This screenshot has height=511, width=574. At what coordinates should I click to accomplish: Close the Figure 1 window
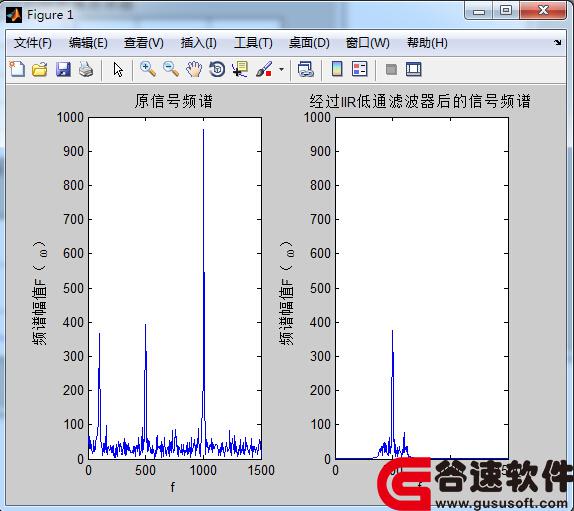pyautogui.click(x=543, y=11)
